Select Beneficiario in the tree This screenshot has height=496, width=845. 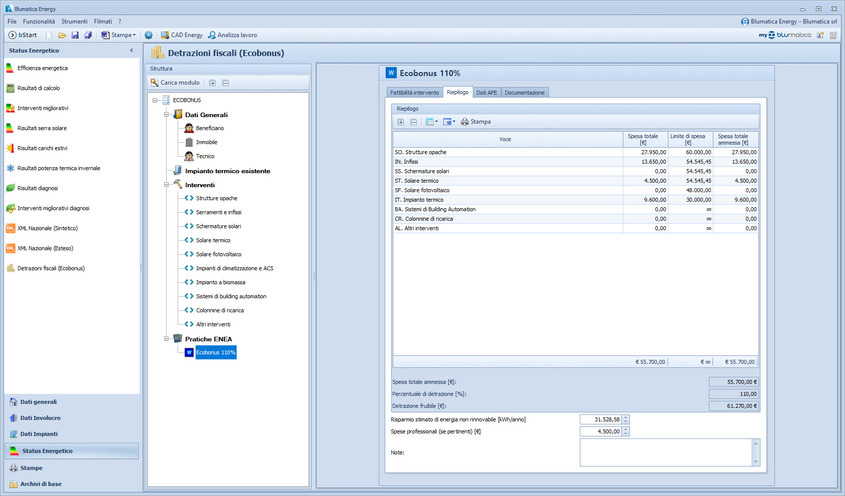coord(210,128)
